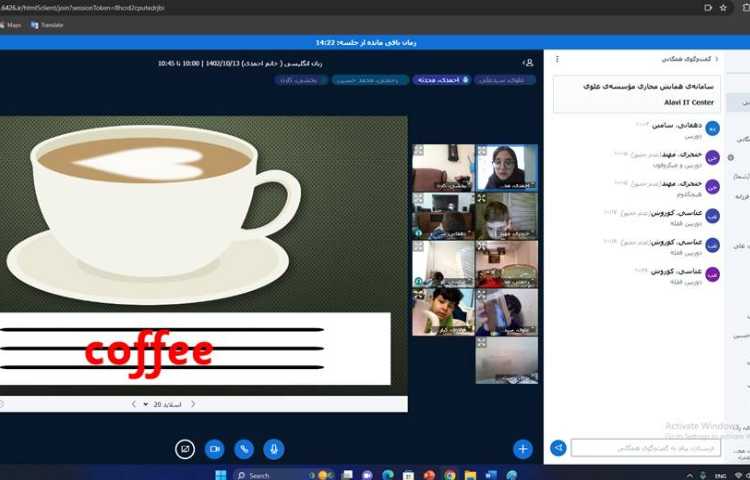This screenshot has height=480, width=750.
Task: Turn off webcam sharing button
Action: tap(214, 449)
